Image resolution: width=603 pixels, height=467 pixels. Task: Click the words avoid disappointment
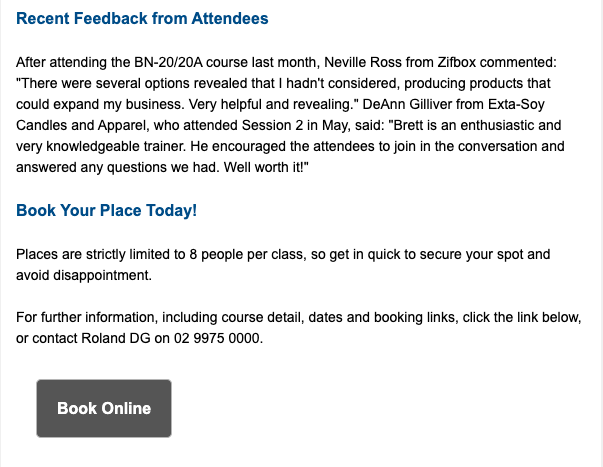[x=83, y=275]
